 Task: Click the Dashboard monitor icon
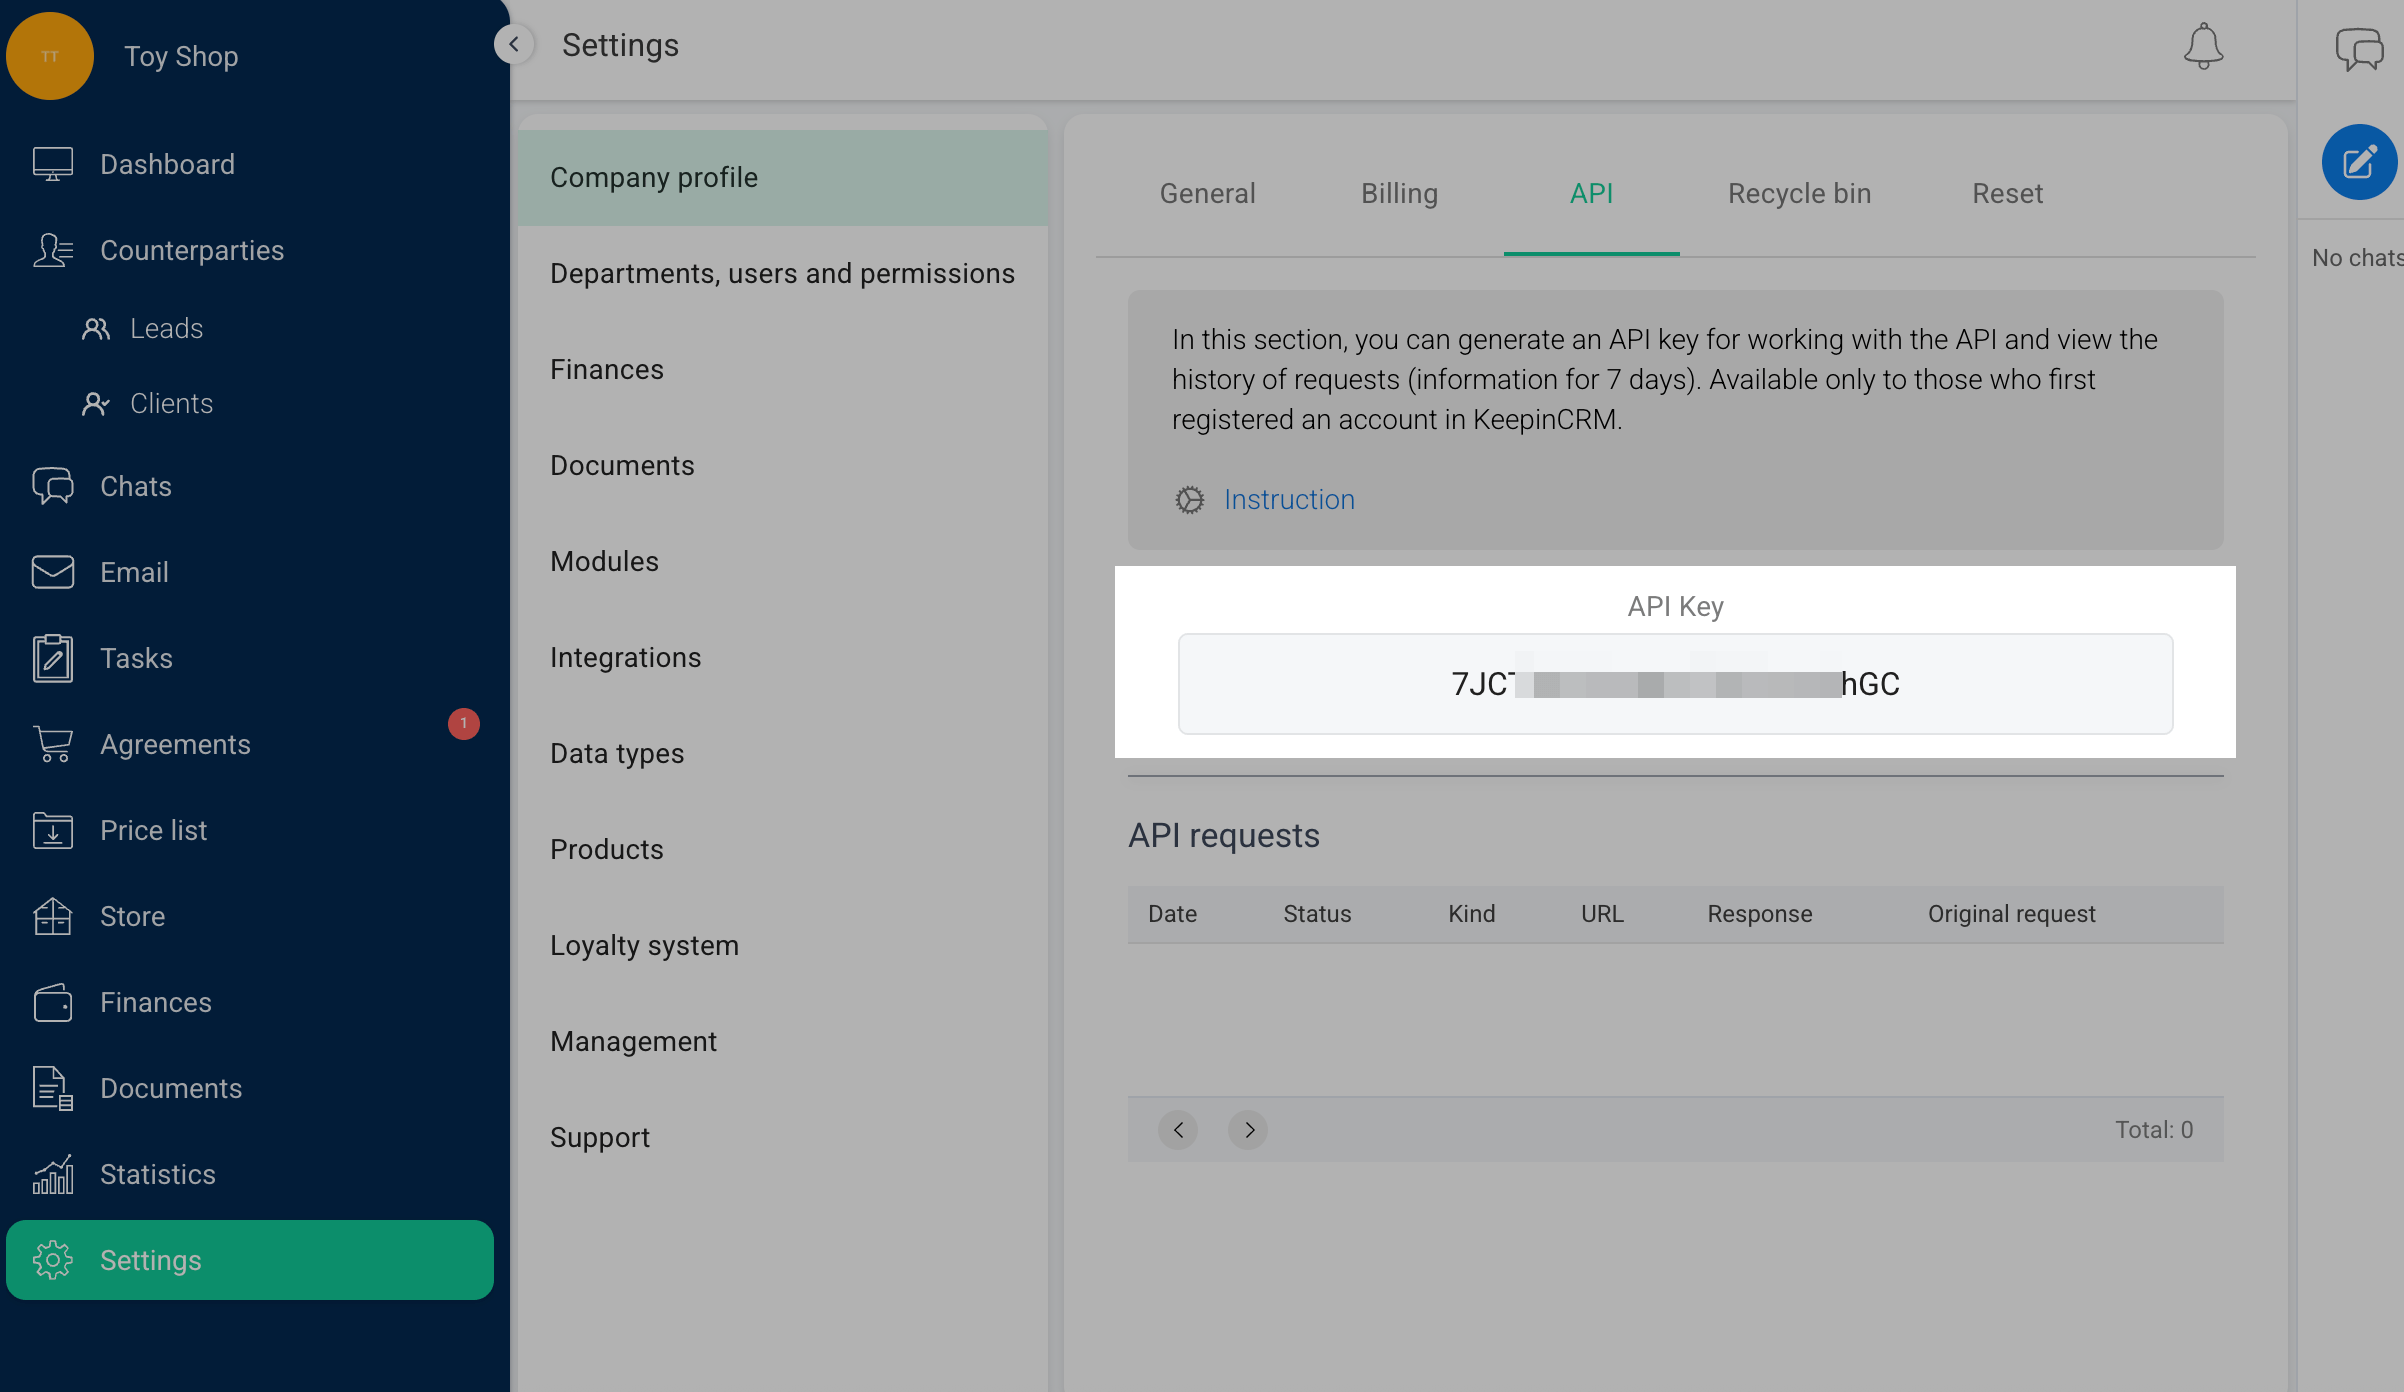52,164
